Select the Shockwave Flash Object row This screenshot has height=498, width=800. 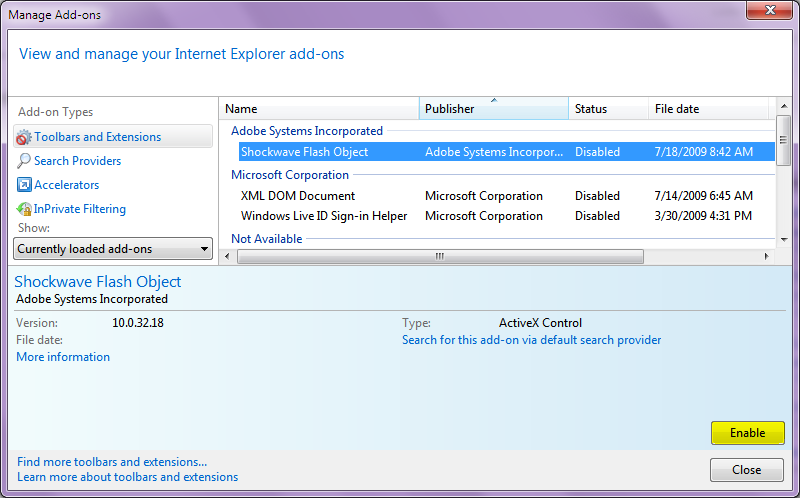pos(507,152)
